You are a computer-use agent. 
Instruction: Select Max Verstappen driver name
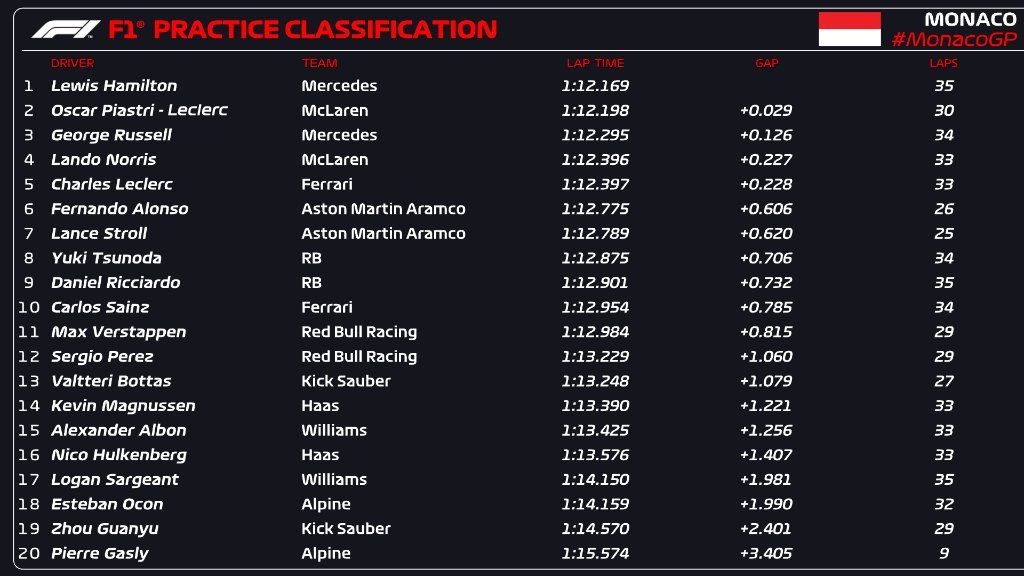click(x=118, y=332)
